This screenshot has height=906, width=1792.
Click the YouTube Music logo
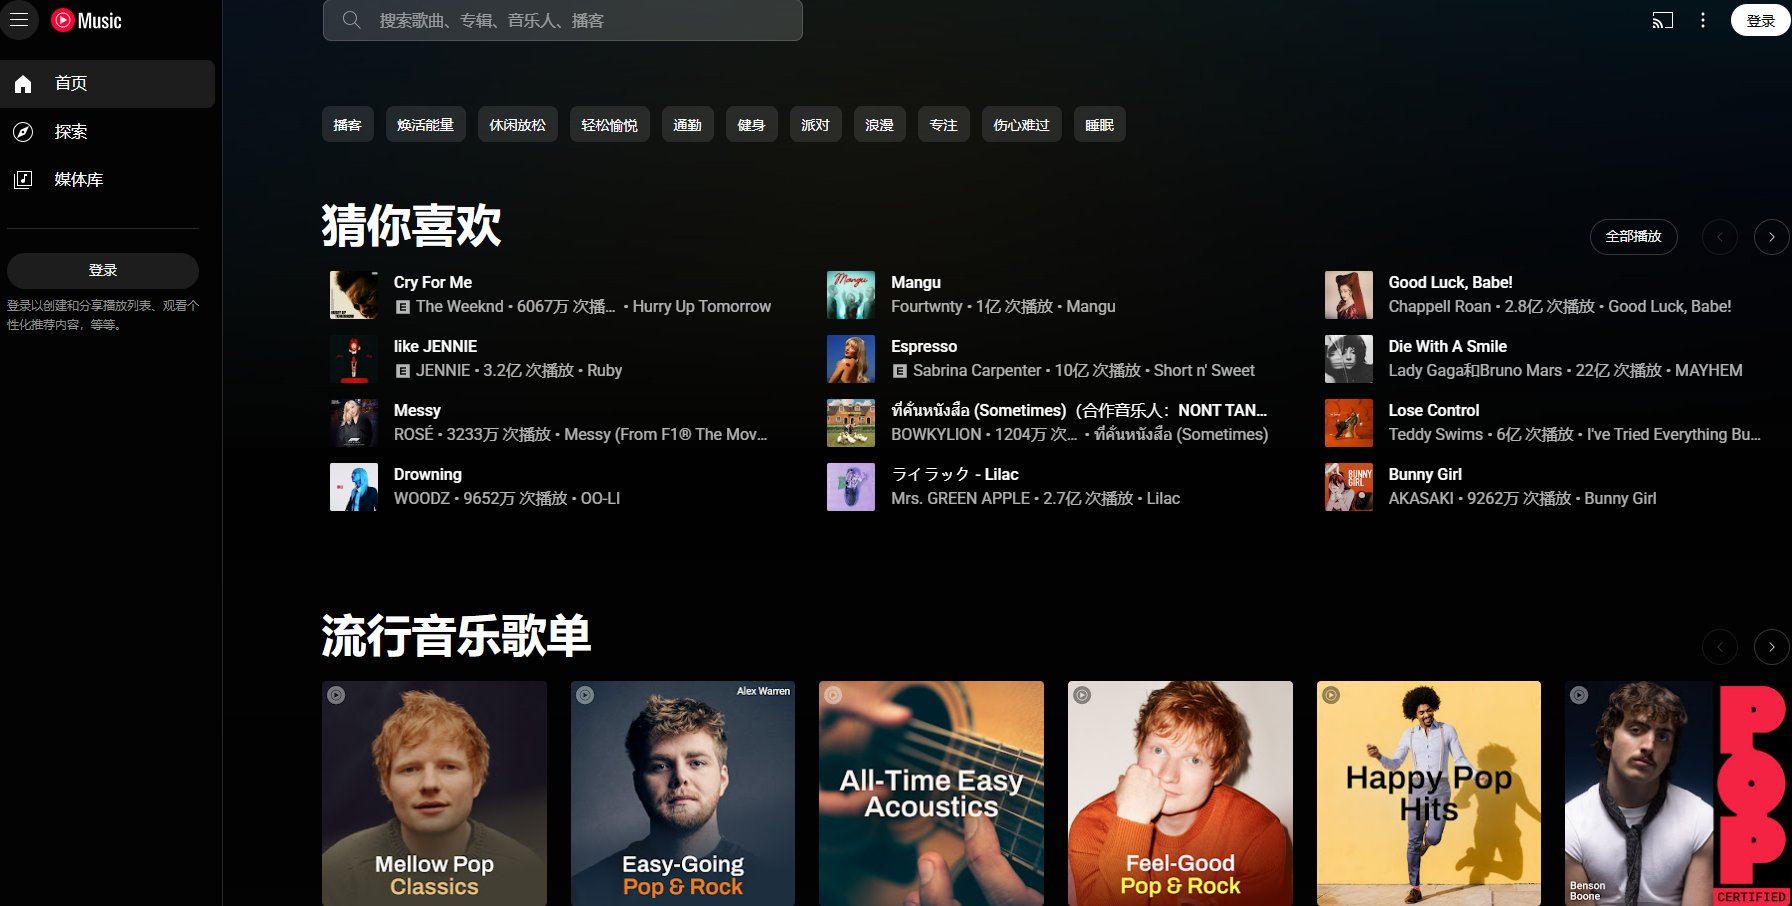pos(86,20)
